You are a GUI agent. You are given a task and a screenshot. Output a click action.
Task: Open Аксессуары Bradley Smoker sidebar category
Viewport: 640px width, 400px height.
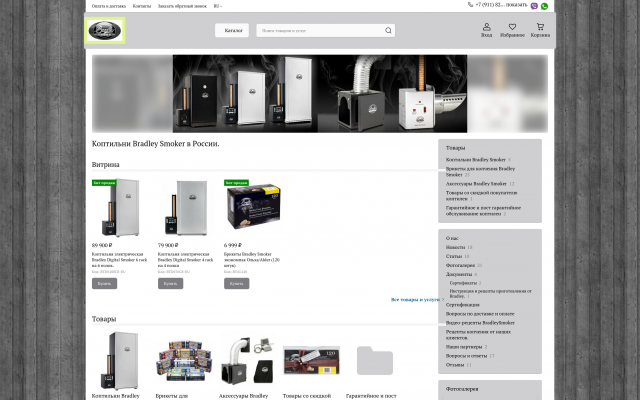476,184
